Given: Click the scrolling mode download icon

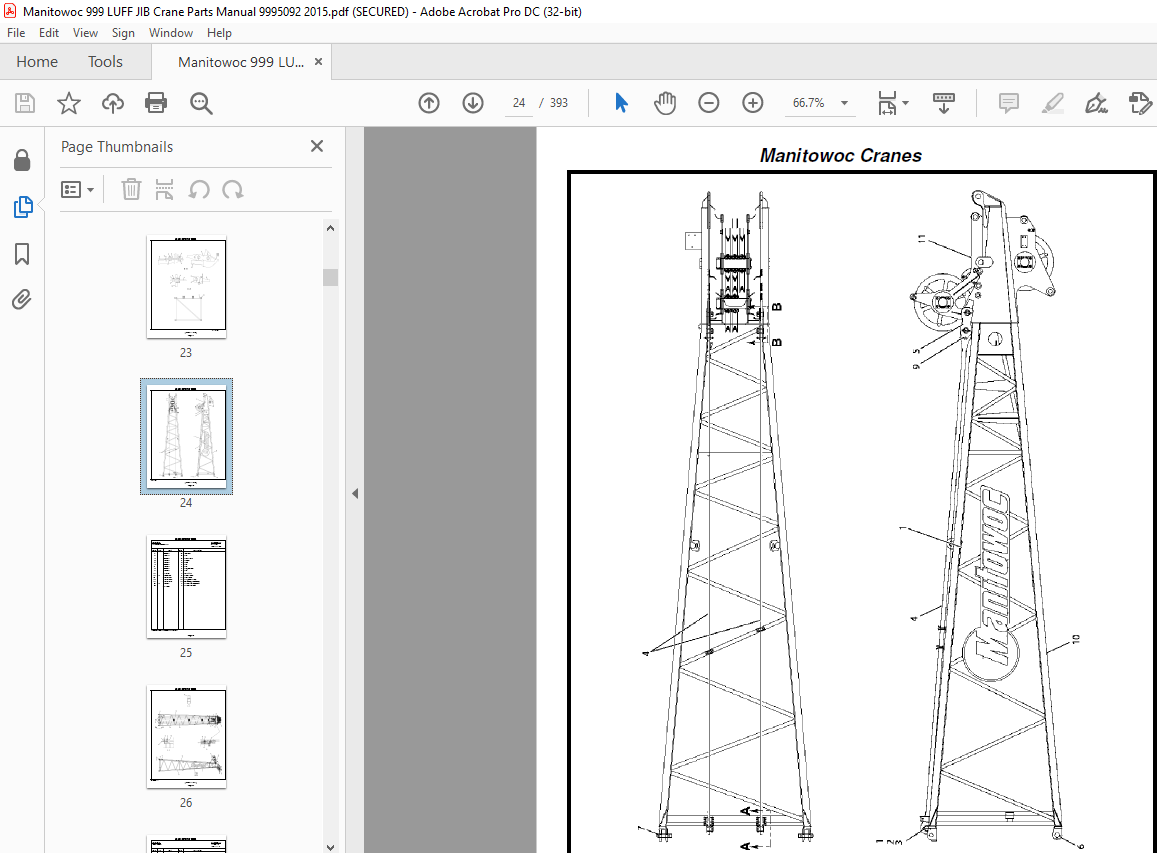Looking at the screenshot, I should 944,103.
